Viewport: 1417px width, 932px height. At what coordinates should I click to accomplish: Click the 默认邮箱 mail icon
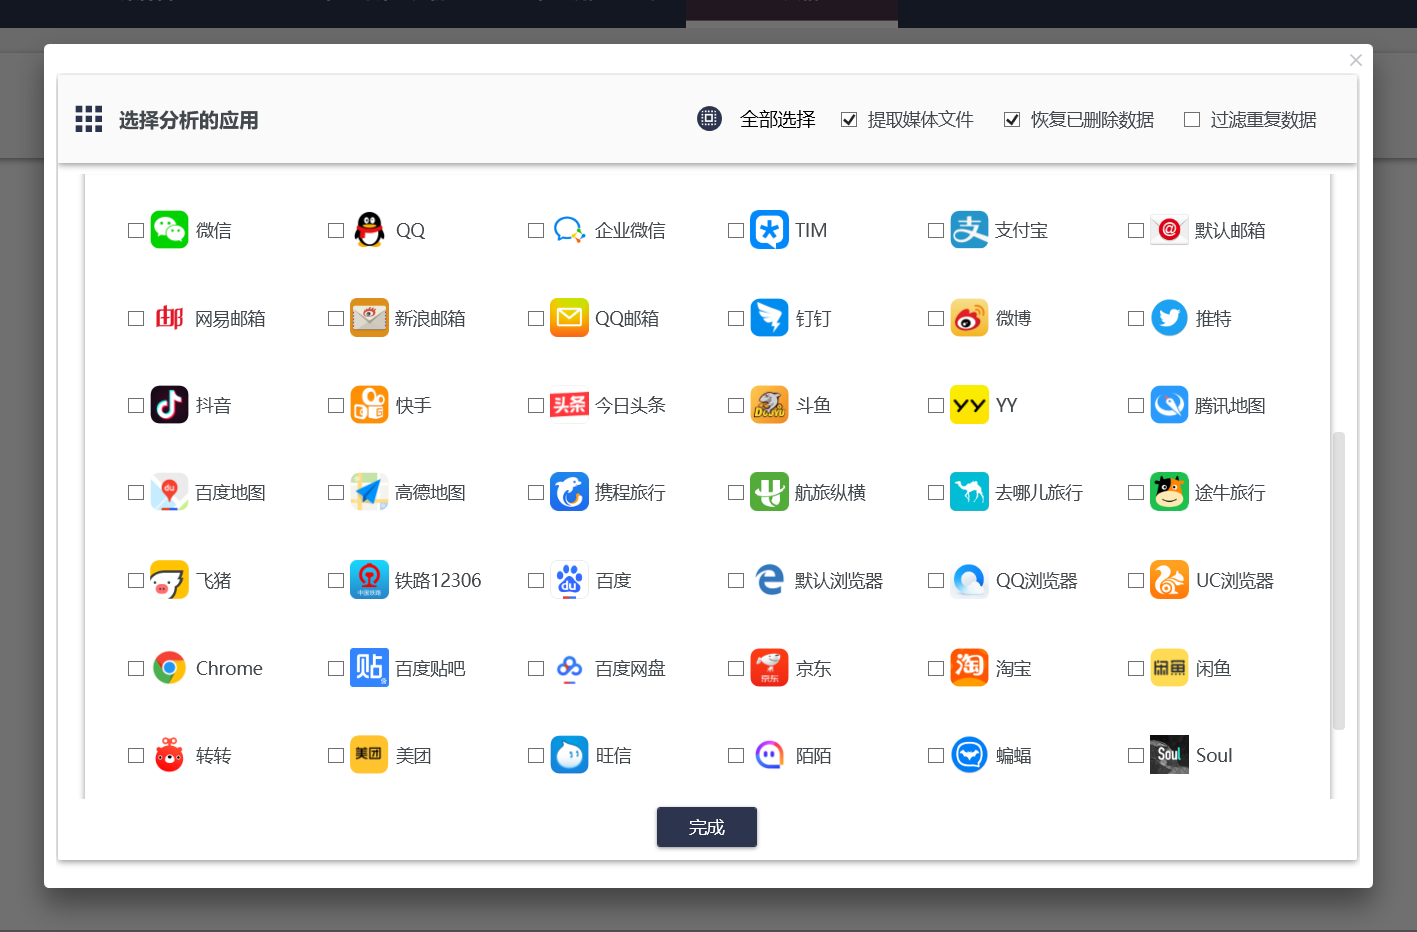(1169, 230)
